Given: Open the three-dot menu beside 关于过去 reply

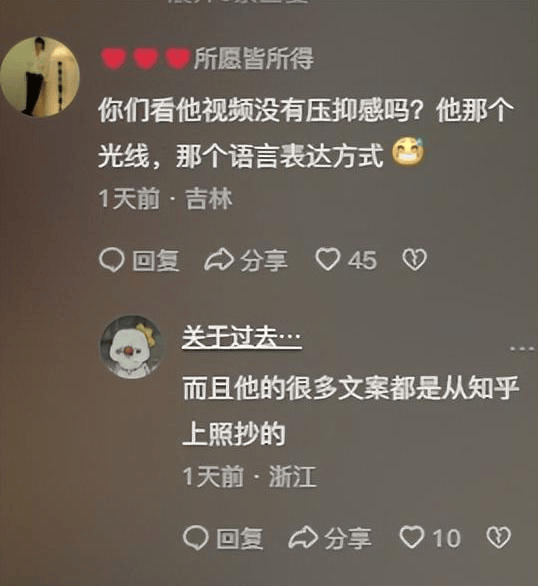Looking at the screenshot, I should pyautogui.click(x=522, y=349).
